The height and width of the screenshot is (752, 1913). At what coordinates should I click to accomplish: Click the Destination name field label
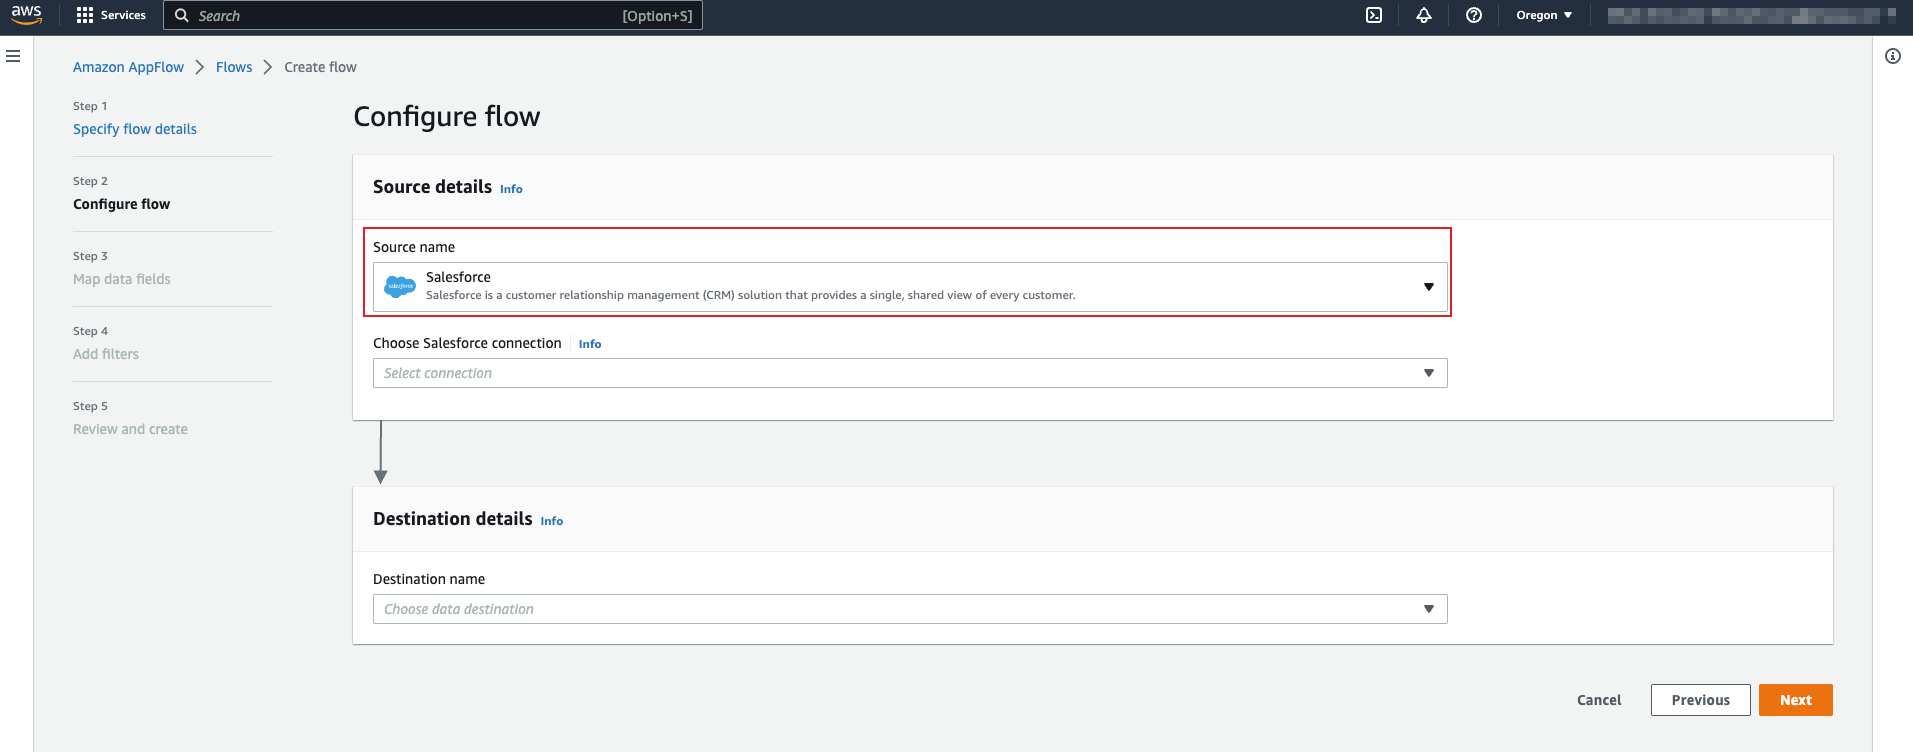(429, 579)
